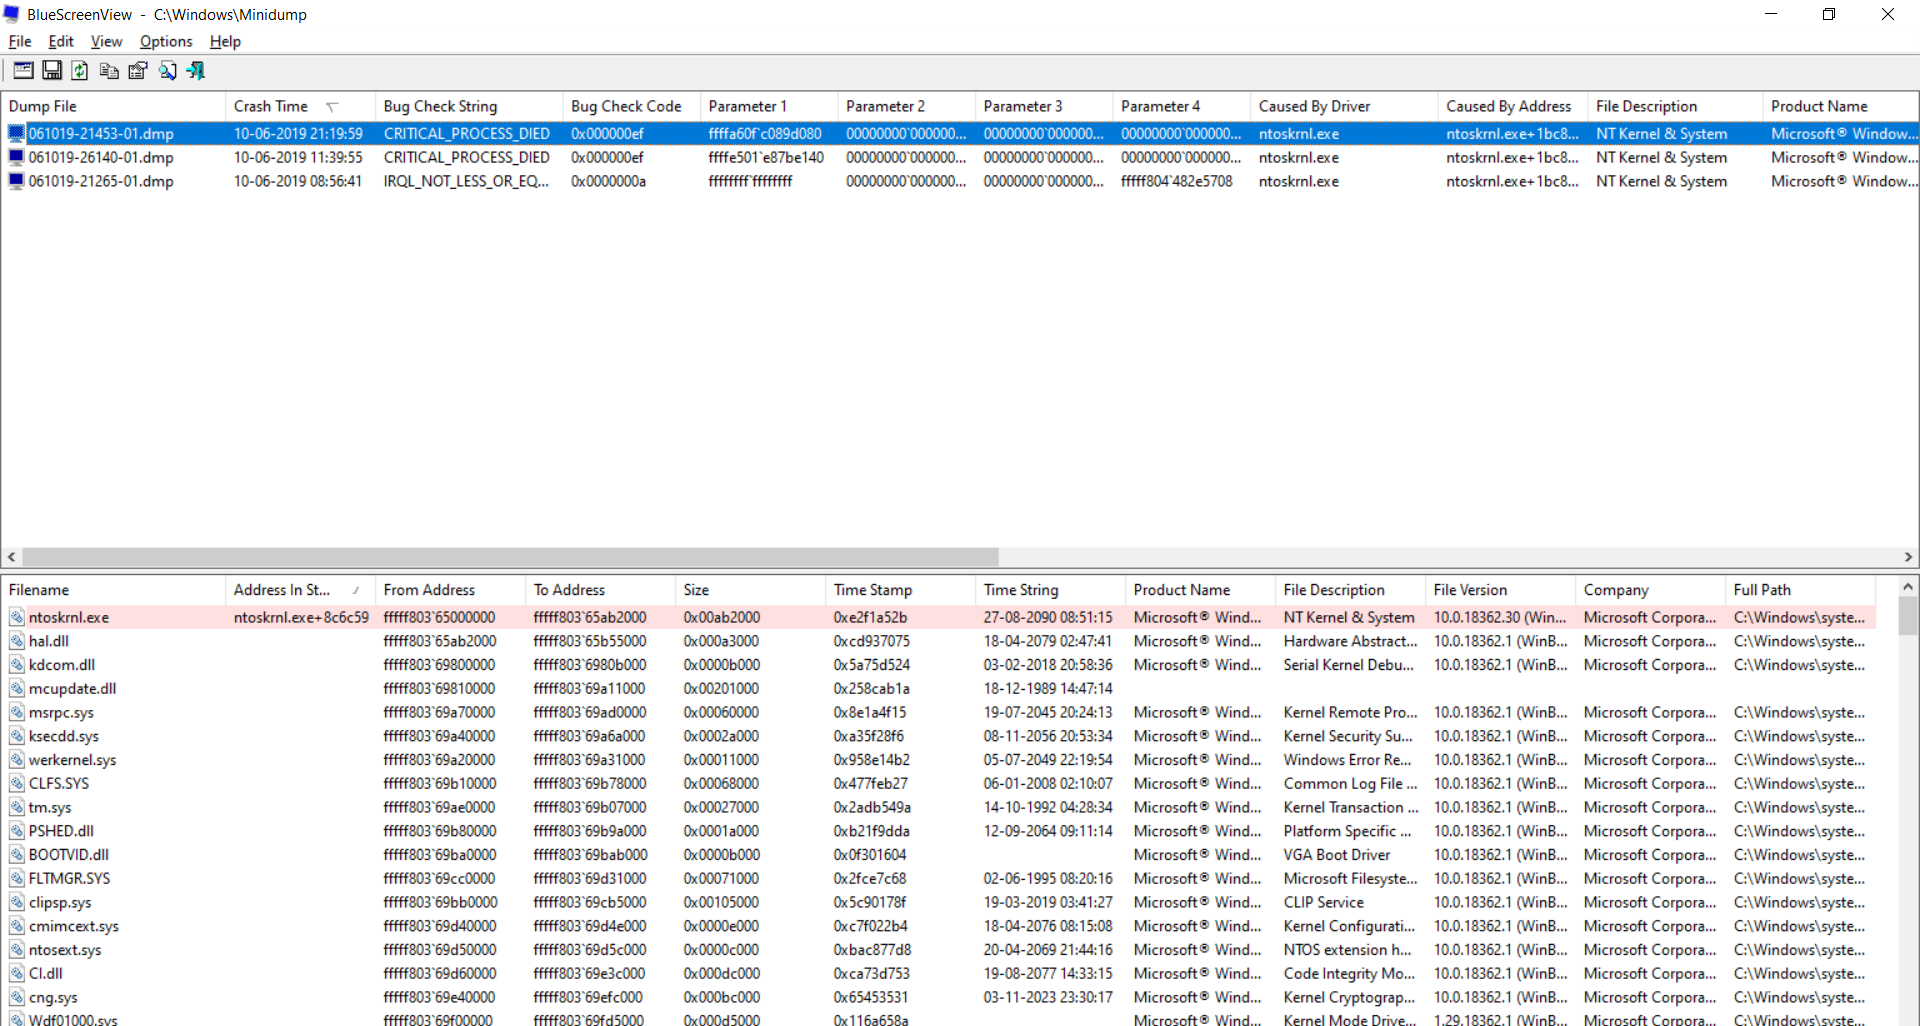Select the 061019-21265-01.dmp crash entry

click(x=101, y=181)
